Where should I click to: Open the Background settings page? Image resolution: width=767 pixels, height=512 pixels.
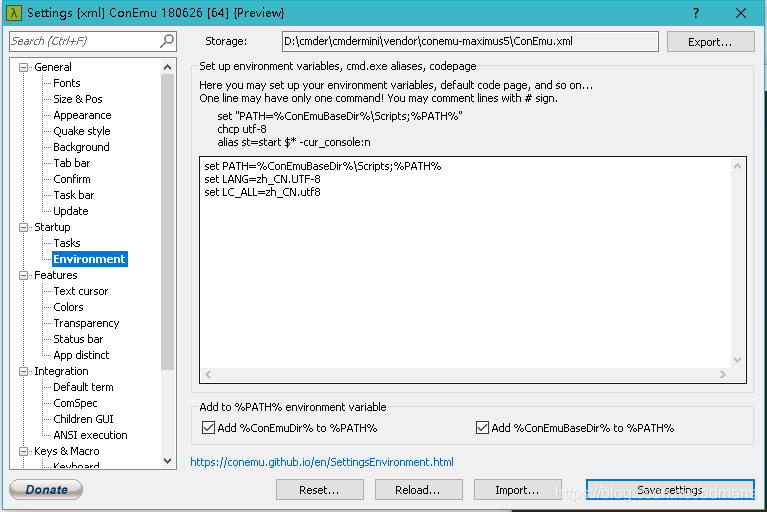pyautogui.click(x=81, y=147)
